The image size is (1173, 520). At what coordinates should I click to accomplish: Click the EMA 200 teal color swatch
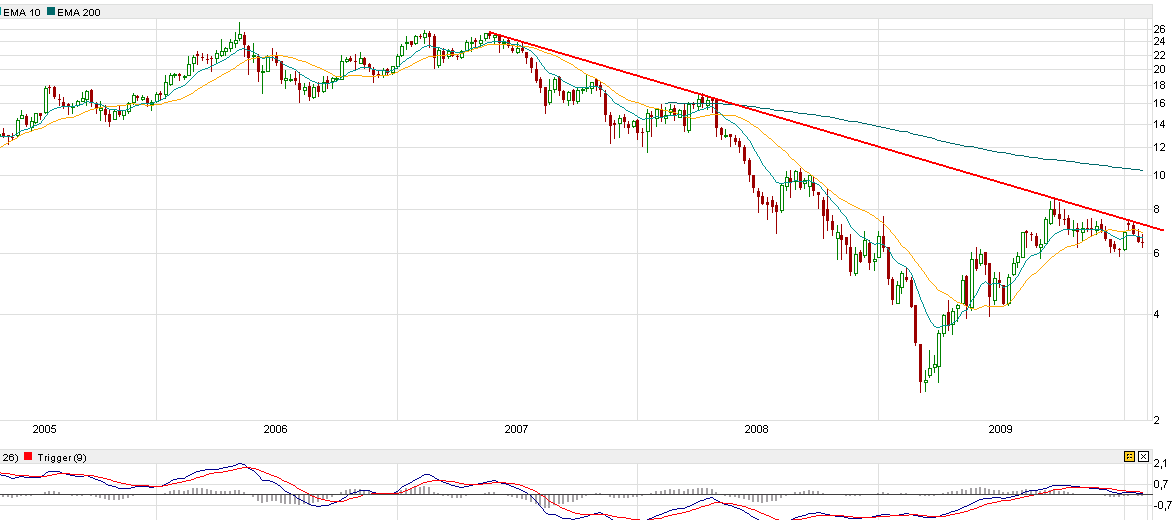point(50,11)
